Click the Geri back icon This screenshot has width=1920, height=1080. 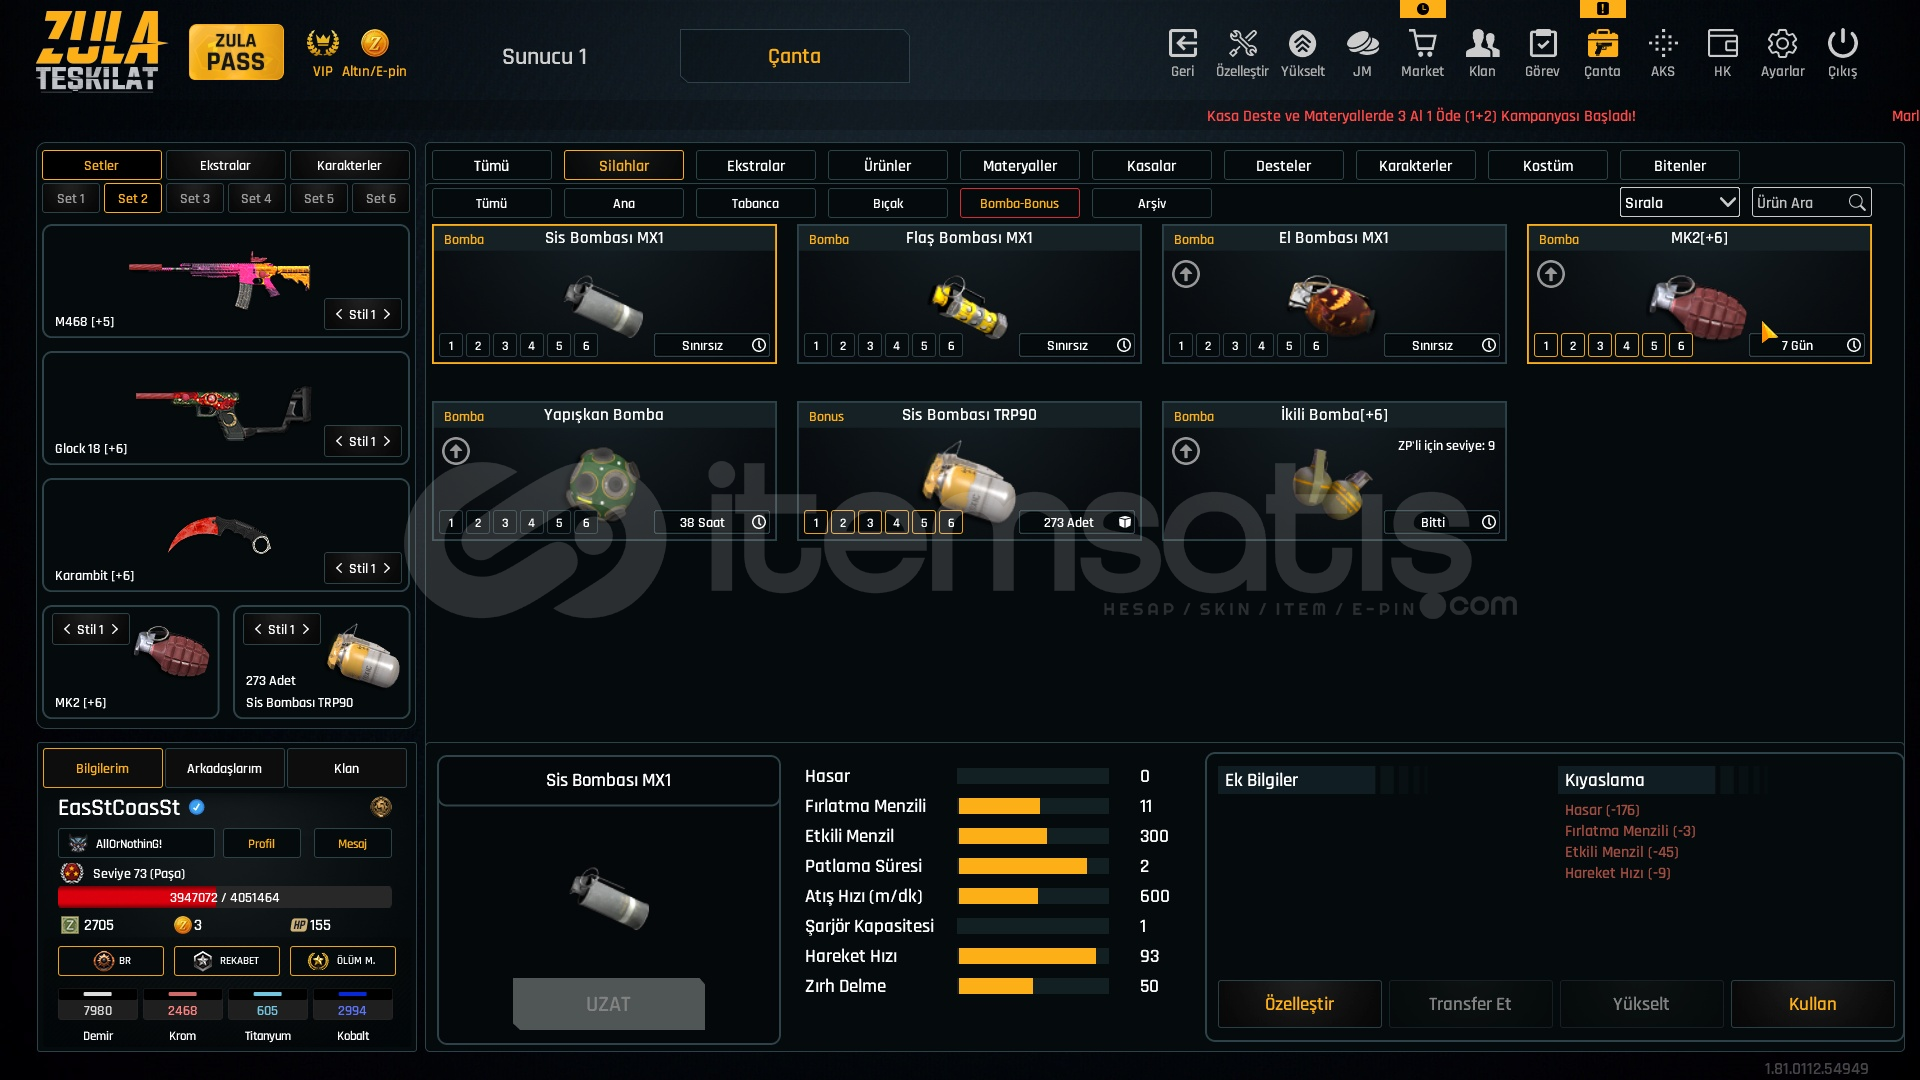click(1182, 45)
